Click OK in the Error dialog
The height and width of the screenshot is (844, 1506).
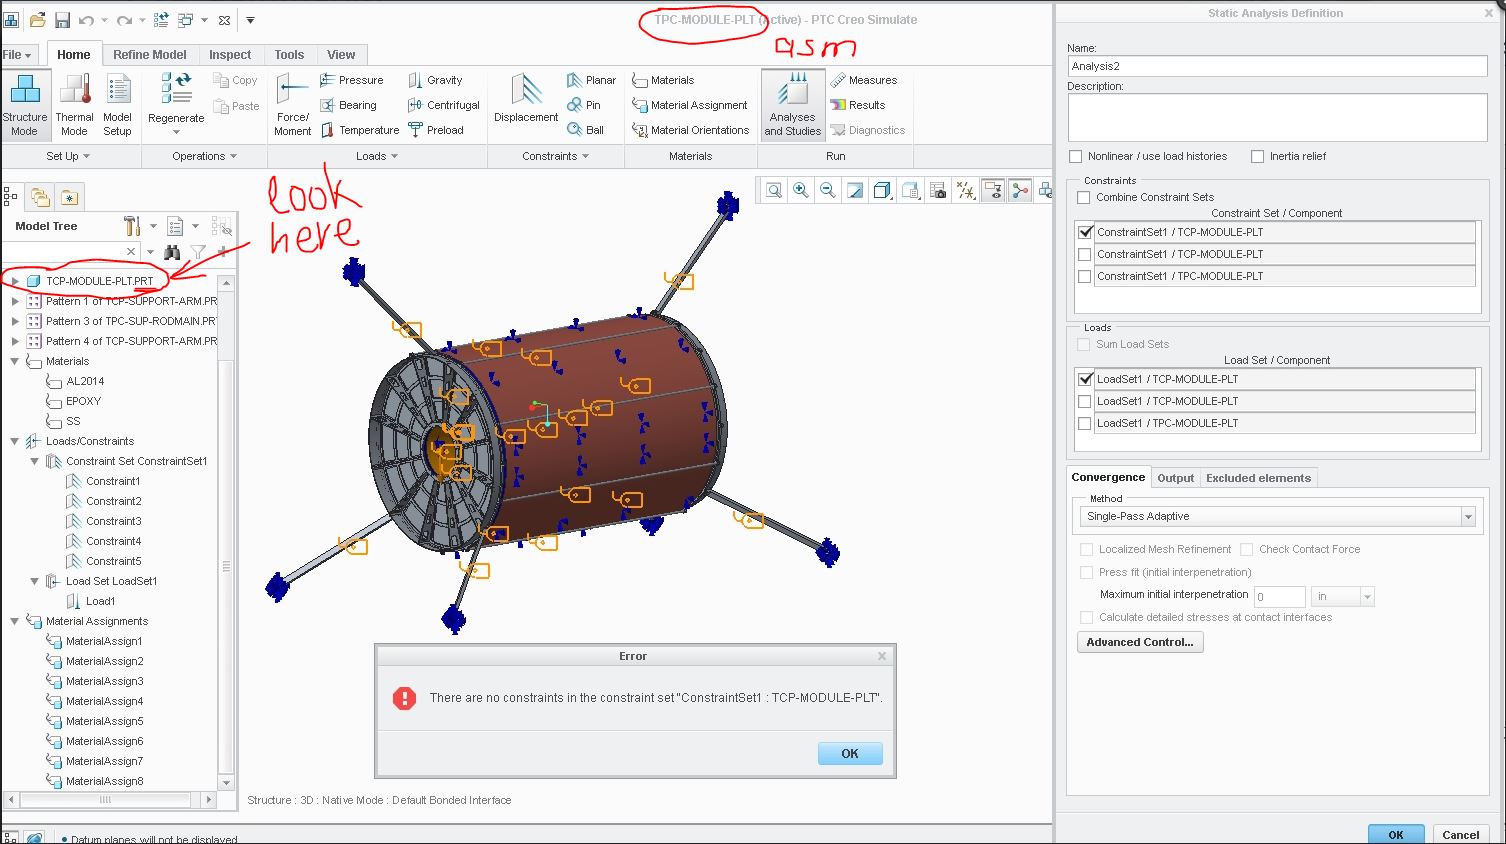(850, 754)
